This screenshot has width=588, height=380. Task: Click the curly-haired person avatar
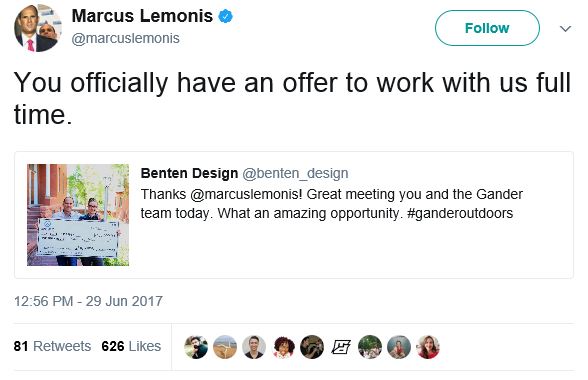283,347
